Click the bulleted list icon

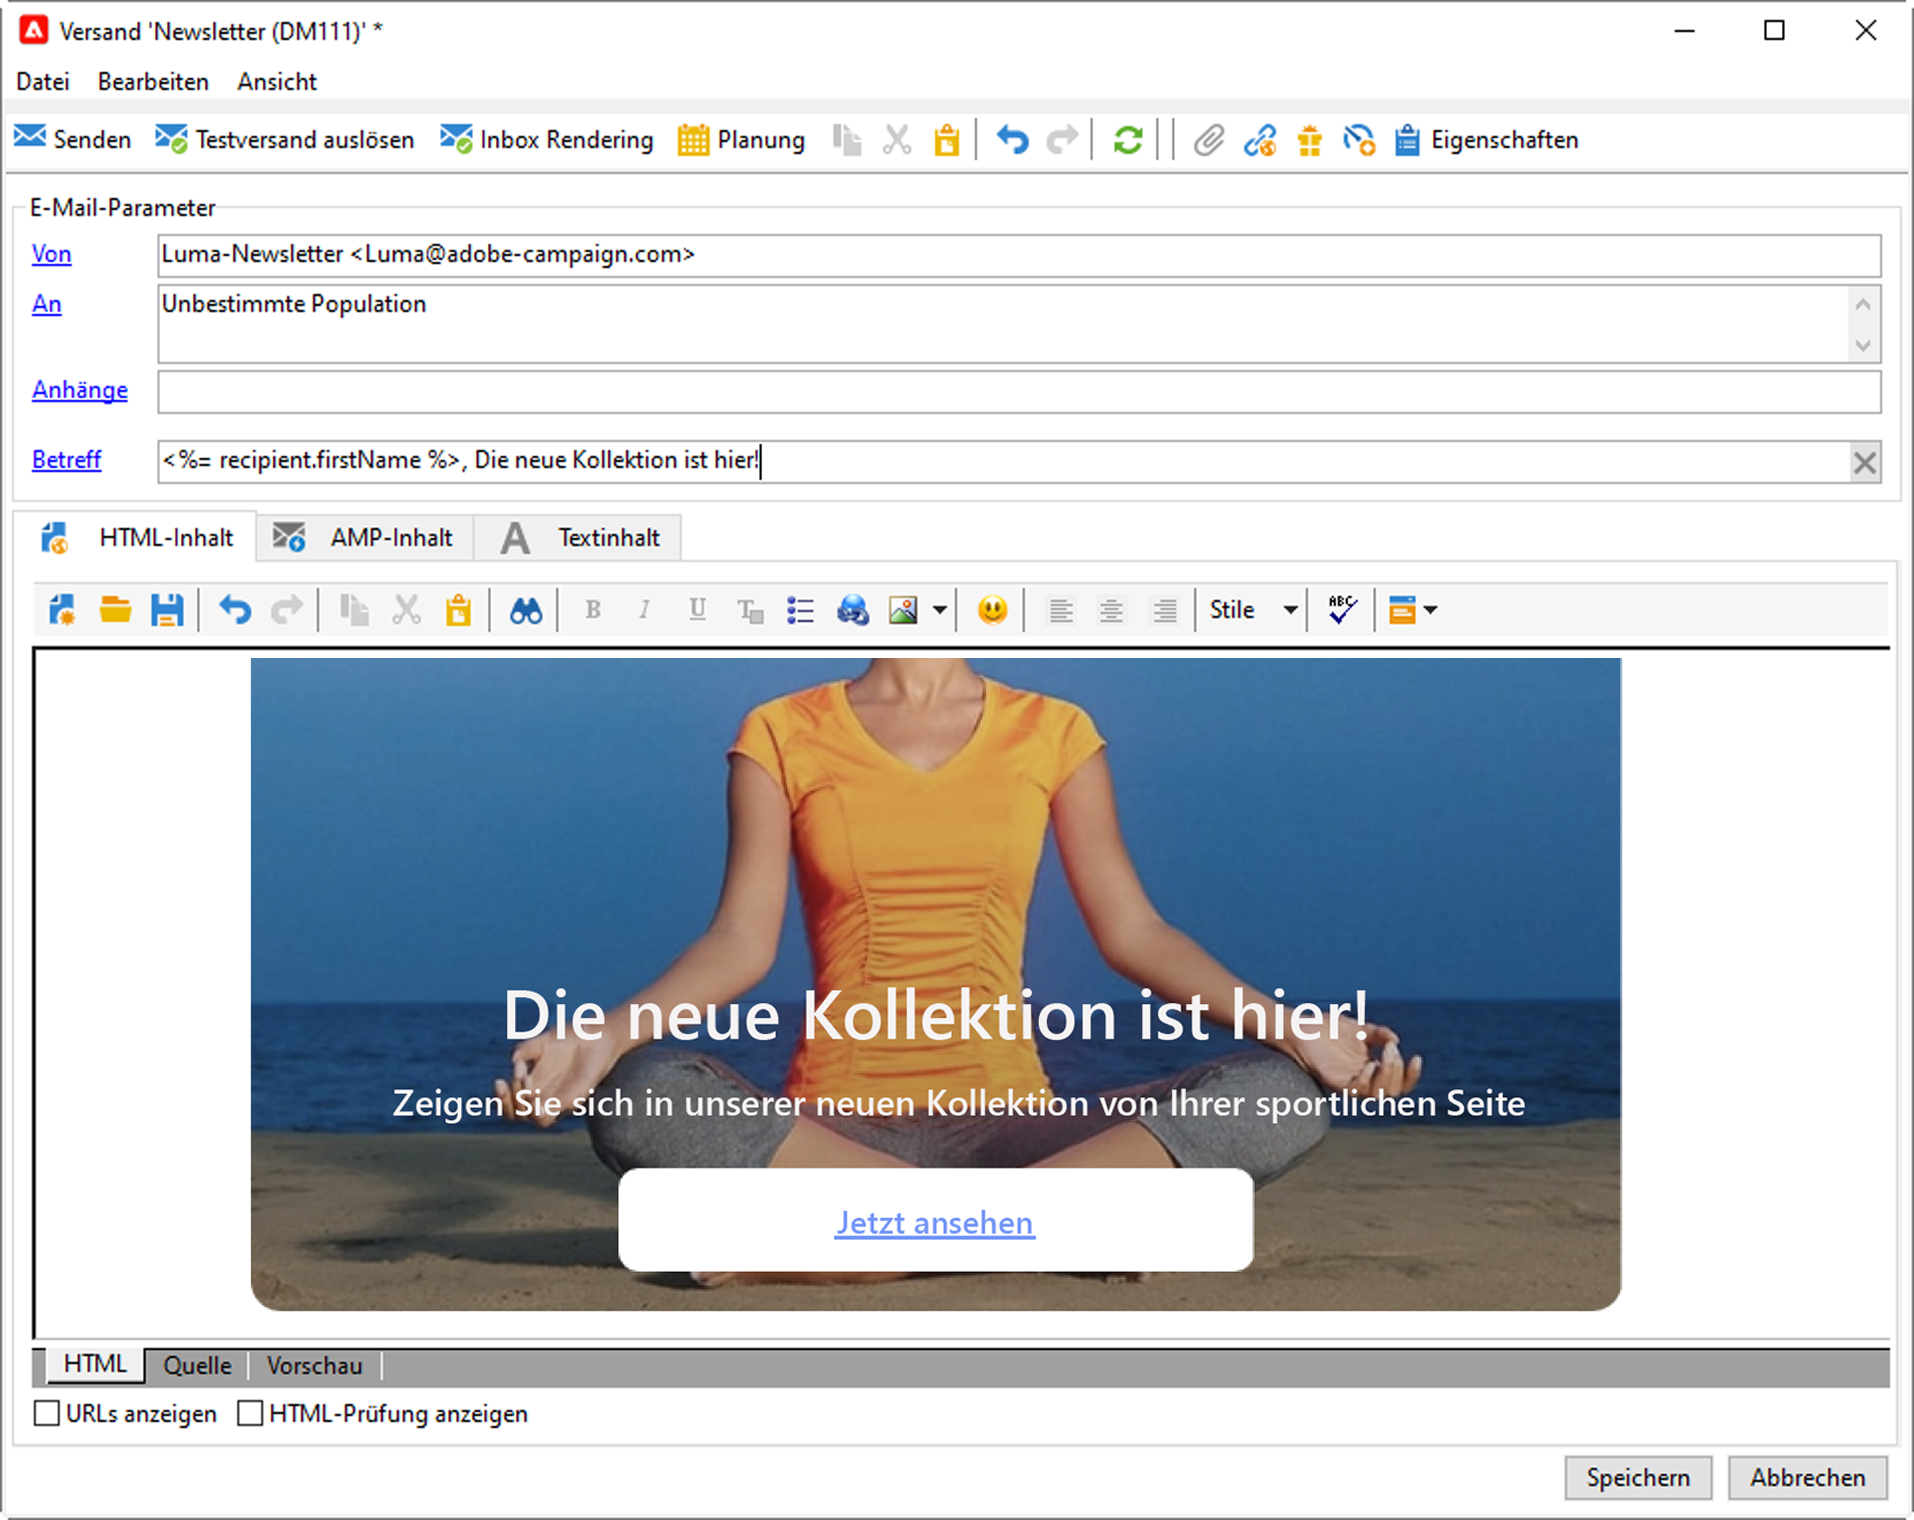click(x=800, y=610)
